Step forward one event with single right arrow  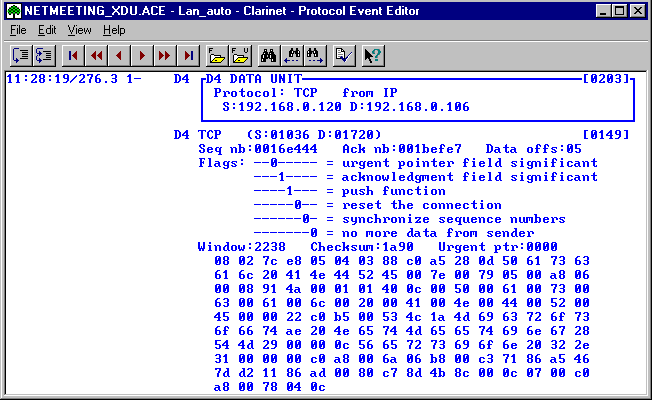[142, 55]
